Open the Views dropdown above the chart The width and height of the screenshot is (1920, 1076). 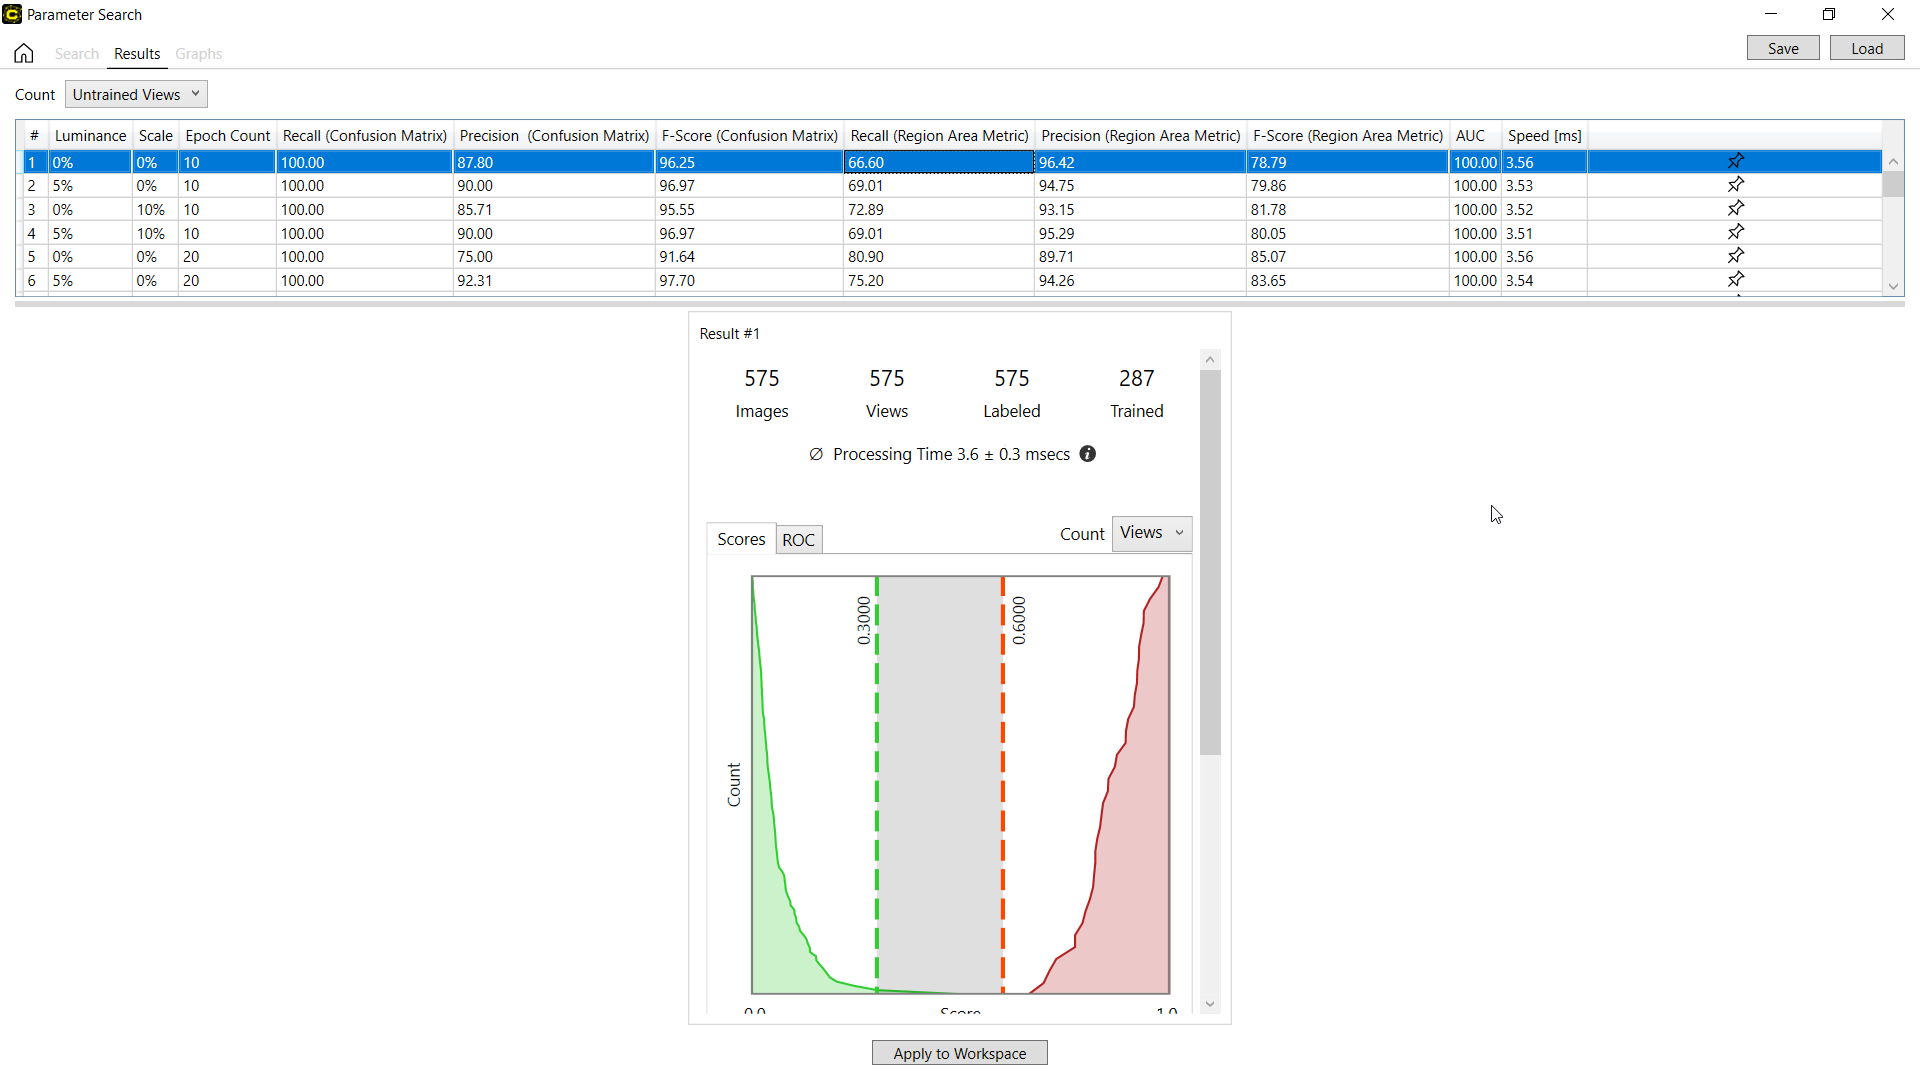pos(1151,533)
